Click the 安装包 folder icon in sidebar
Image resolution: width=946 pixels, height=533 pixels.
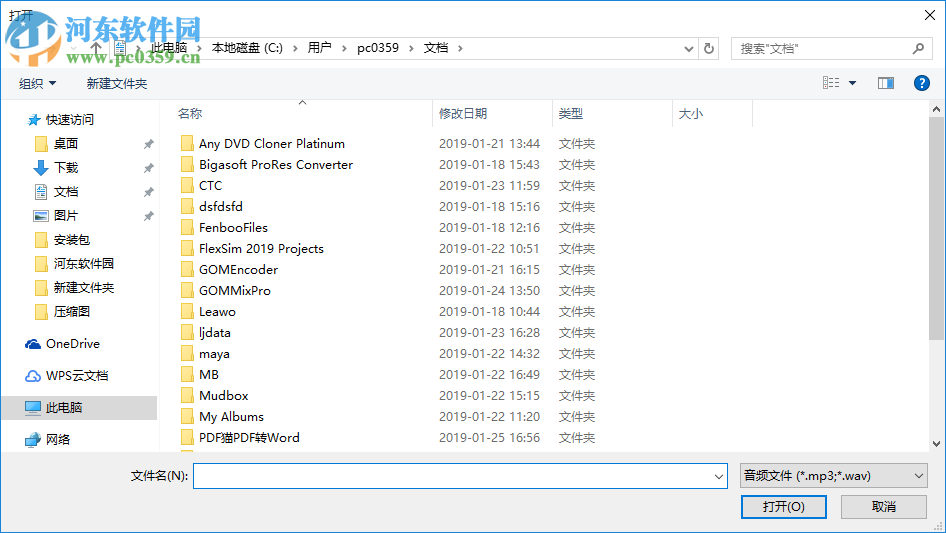click(41, 240)
